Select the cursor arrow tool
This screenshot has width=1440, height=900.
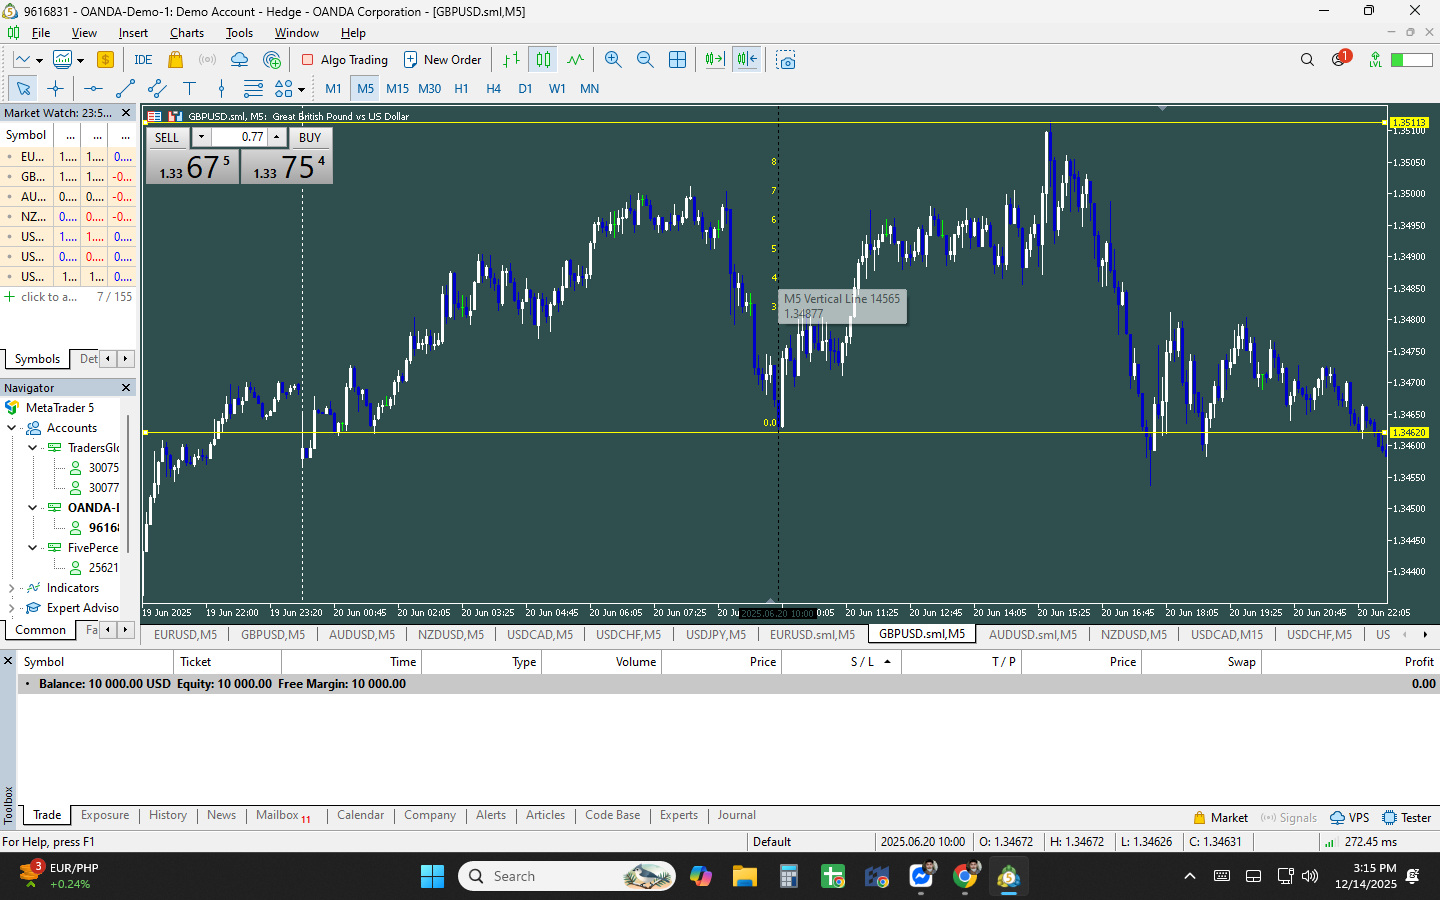(x=23, y=89)
